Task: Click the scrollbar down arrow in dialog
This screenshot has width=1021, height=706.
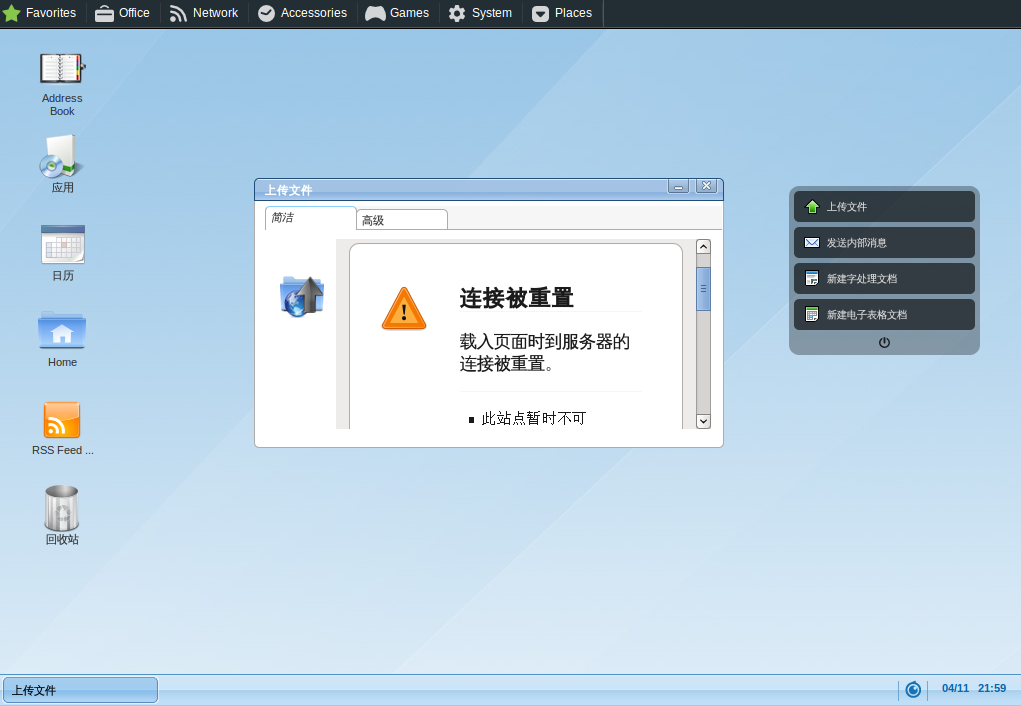Action: click(703, 421)
